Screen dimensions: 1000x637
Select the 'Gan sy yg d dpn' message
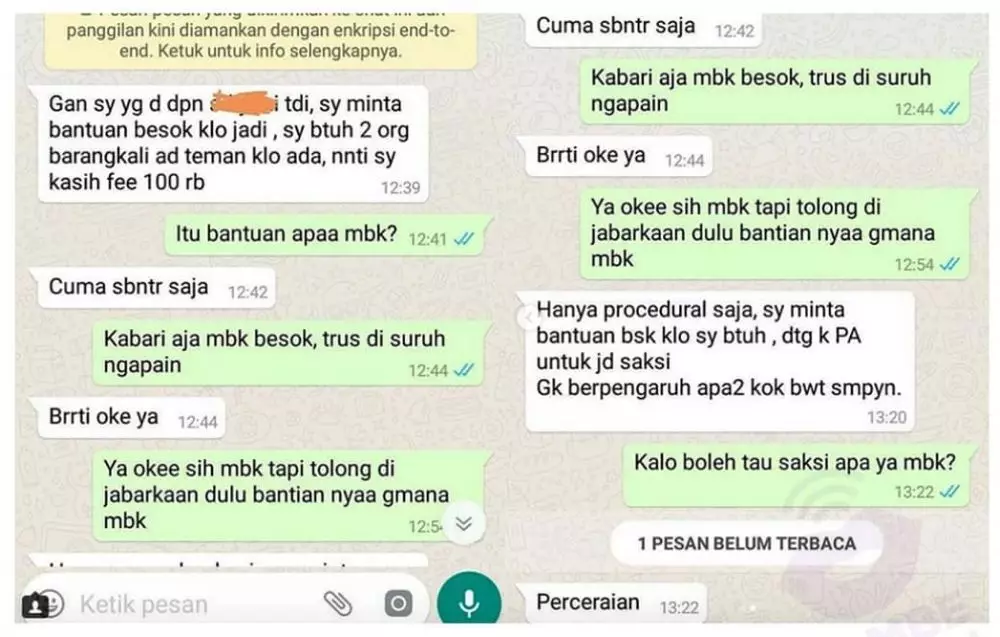(x=232, y=143)
